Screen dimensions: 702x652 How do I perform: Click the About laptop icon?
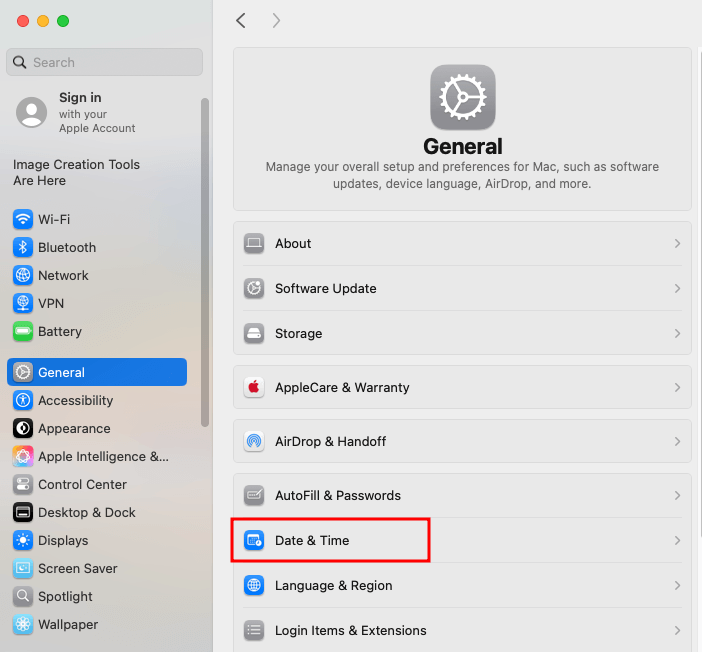[254, 243]
